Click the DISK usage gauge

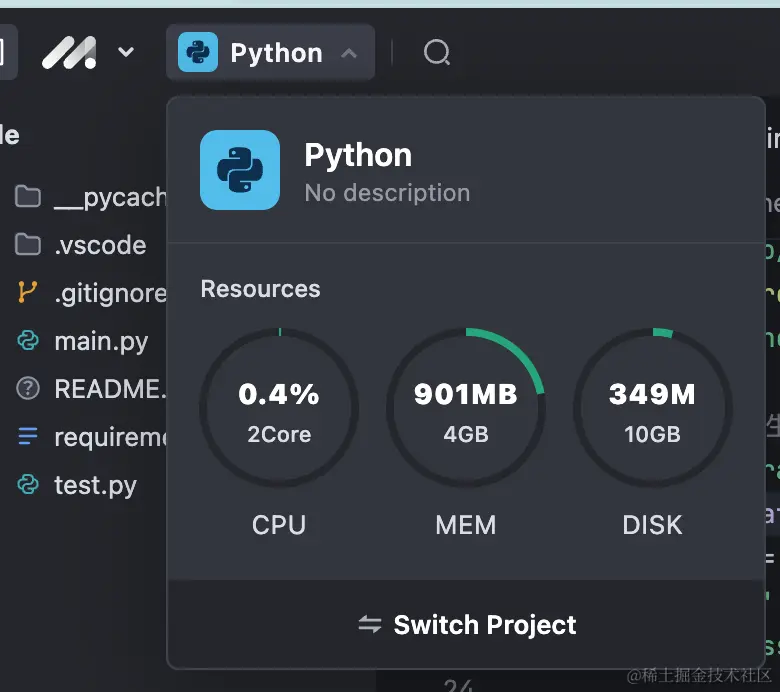coord(652,407)
